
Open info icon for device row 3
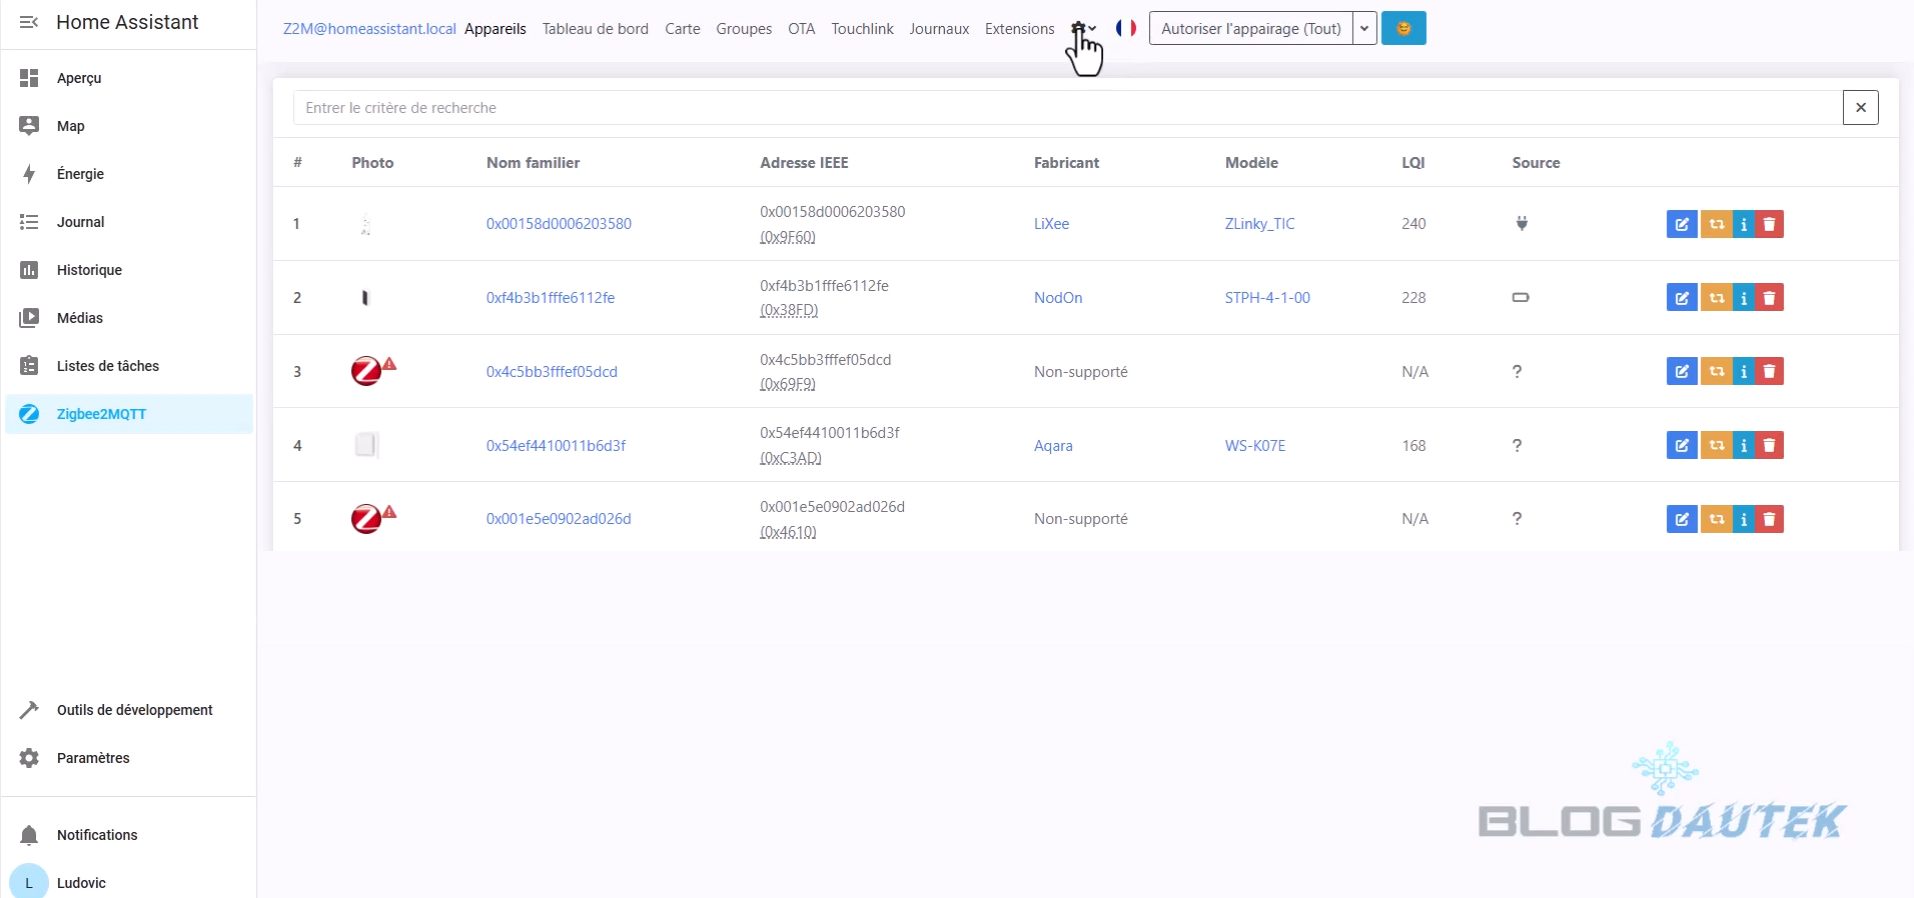point(1743,372)
